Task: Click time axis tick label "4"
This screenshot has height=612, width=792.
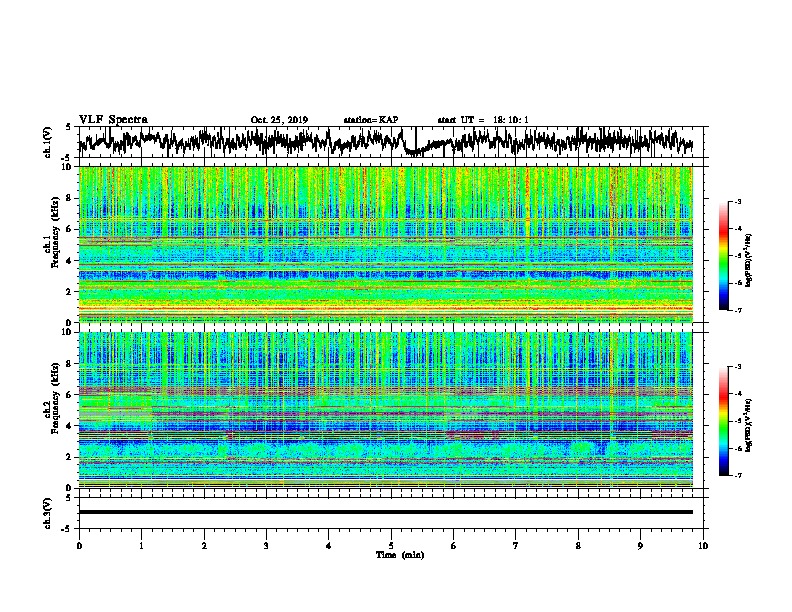Action: (329, 546)
